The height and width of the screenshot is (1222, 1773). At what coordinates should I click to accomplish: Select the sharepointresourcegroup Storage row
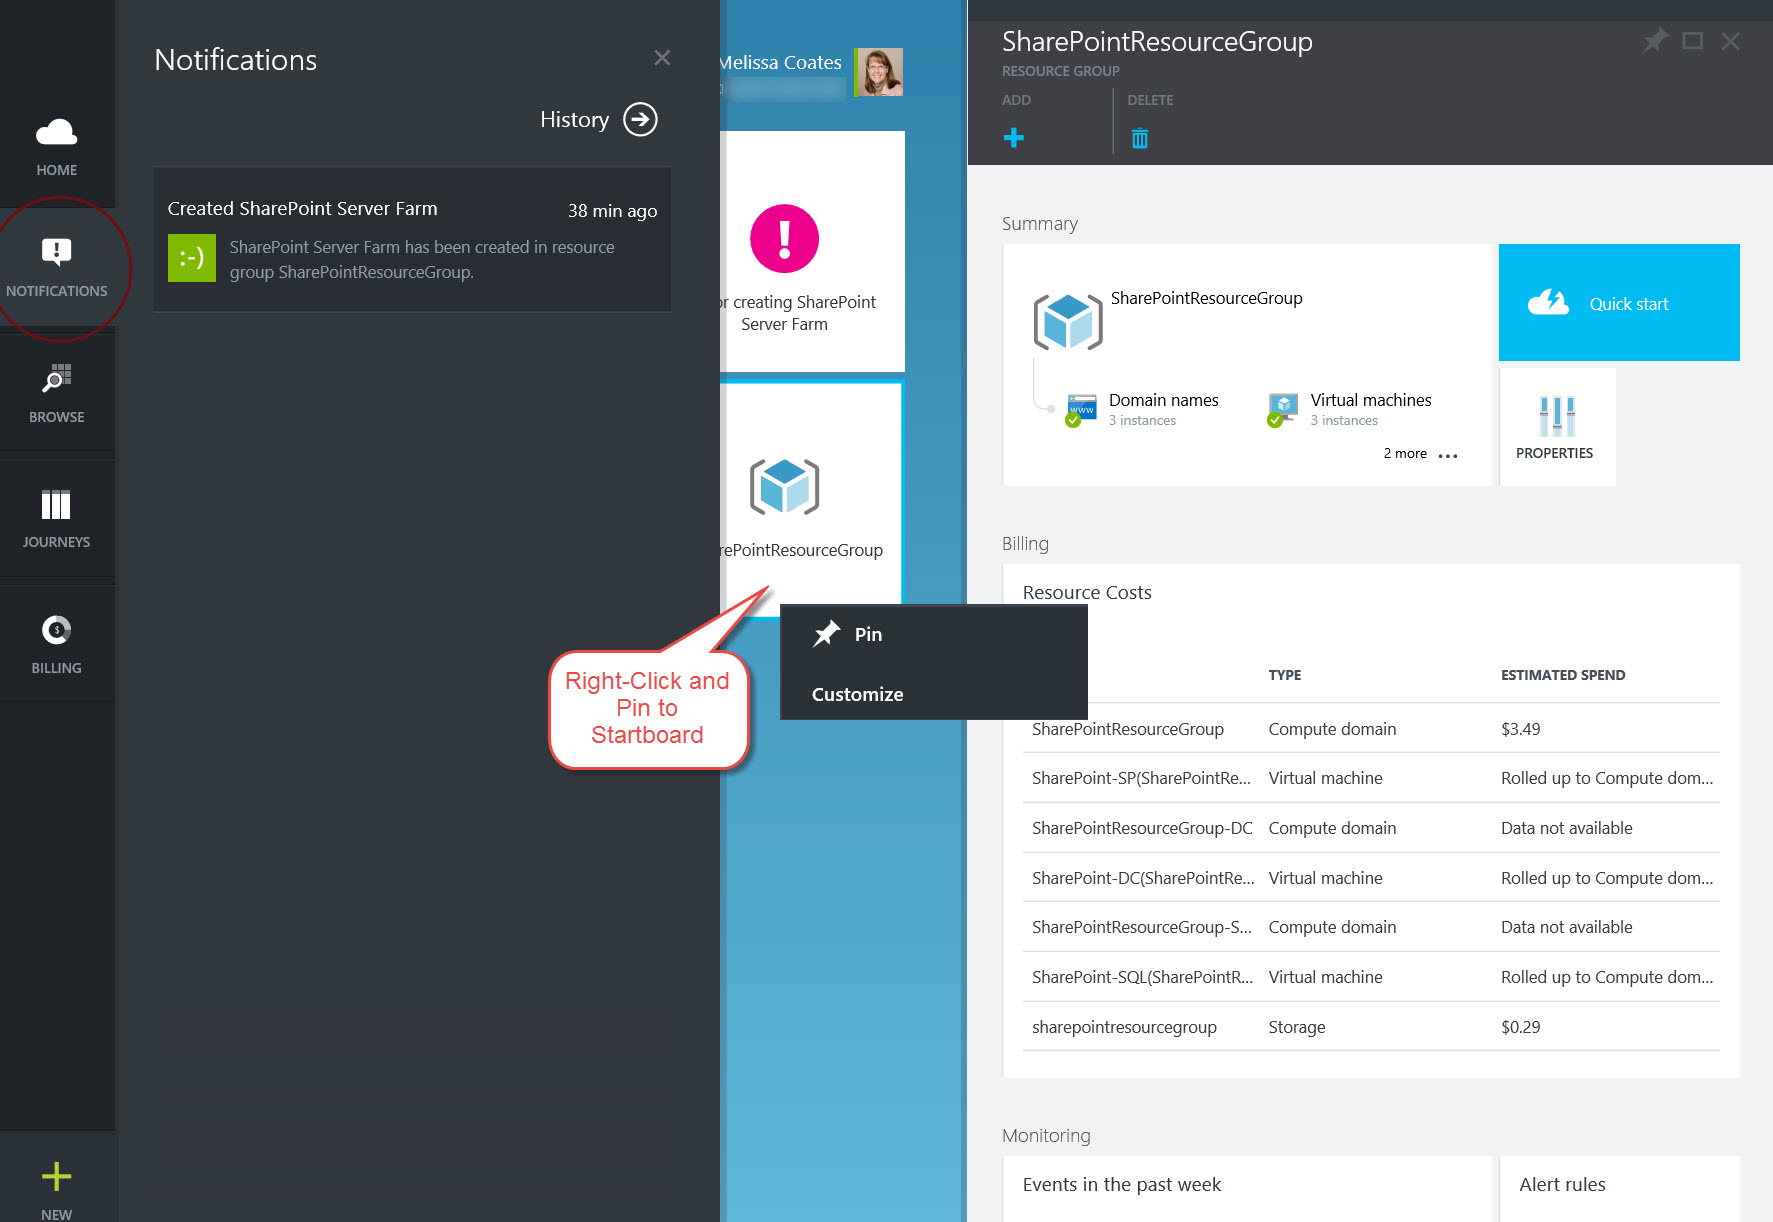[x=1371, y=1027]
